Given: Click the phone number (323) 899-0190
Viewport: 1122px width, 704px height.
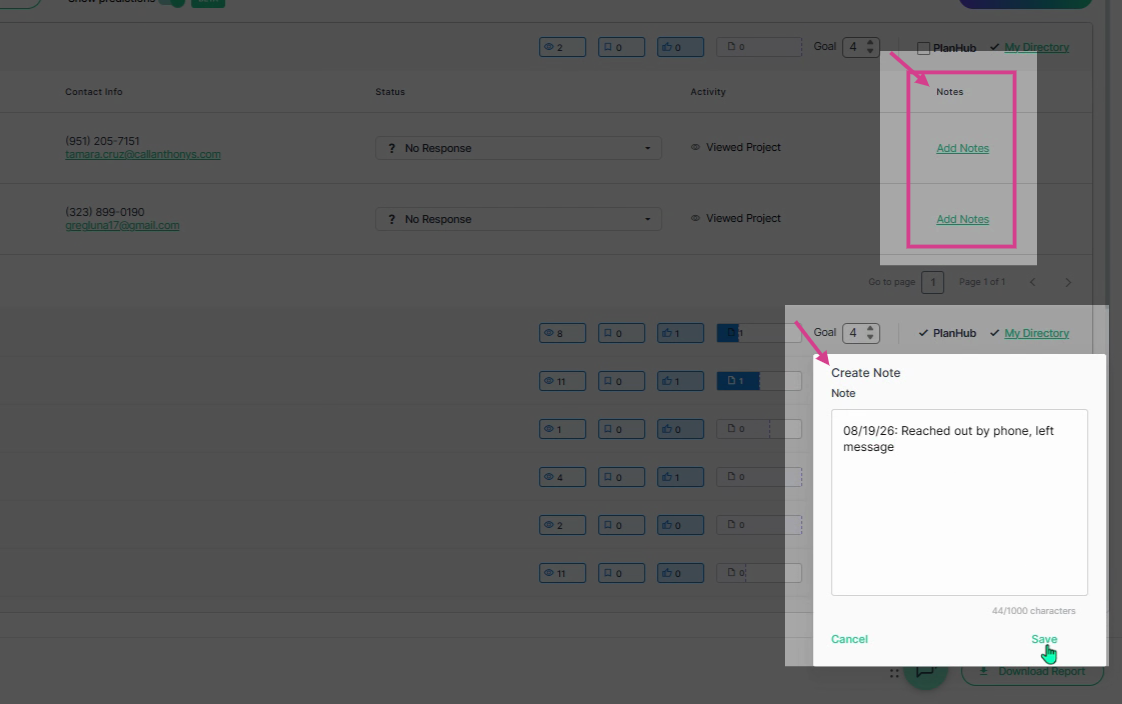Looking at the screenshot, I should click(104, 212).
